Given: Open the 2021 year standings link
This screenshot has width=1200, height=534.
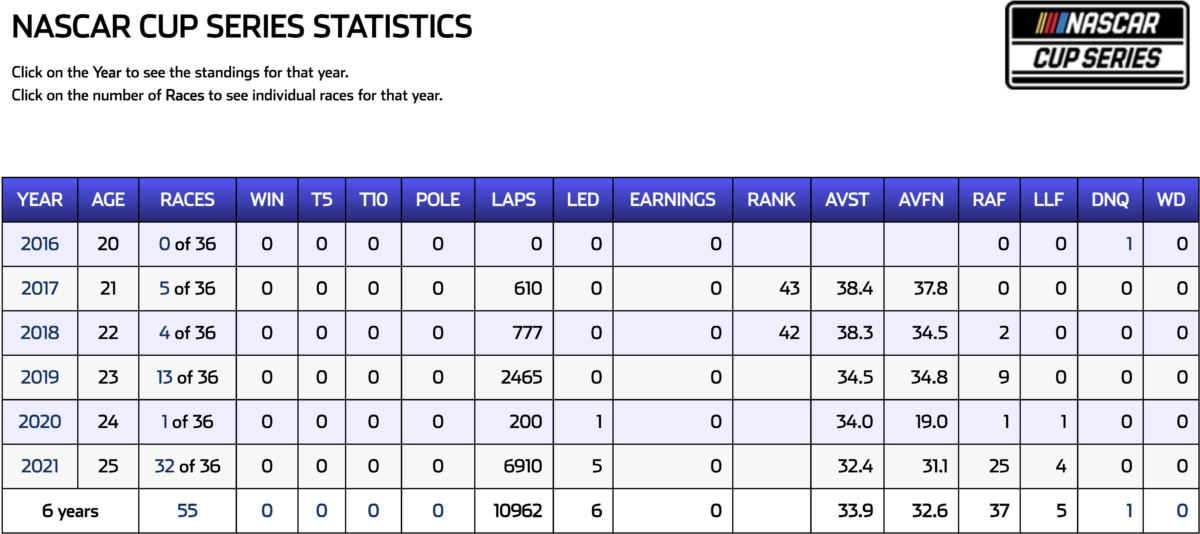Looking at the screenshot, I should click(x=40, y=466).
